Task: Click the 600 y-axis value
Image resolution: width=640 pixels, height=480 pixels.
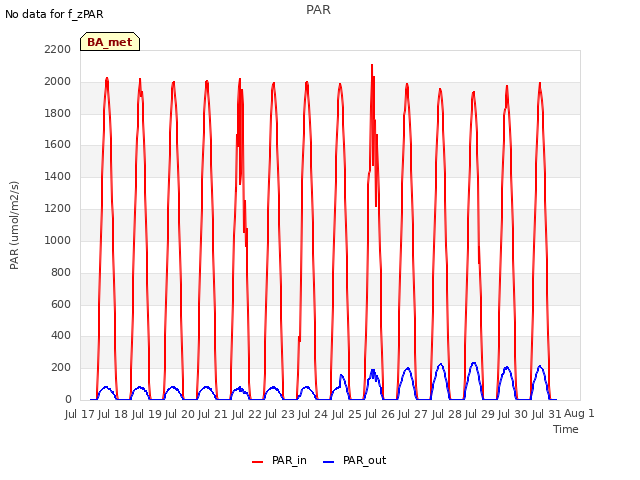Action: coord(61,304)
